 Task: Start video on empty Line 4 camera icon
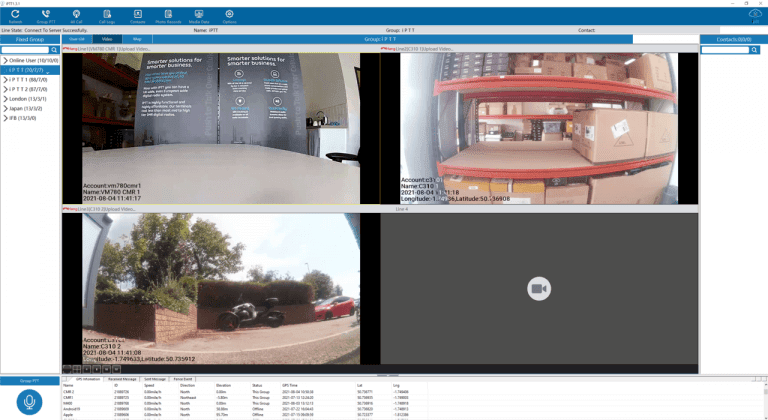(x=539, y=289)
